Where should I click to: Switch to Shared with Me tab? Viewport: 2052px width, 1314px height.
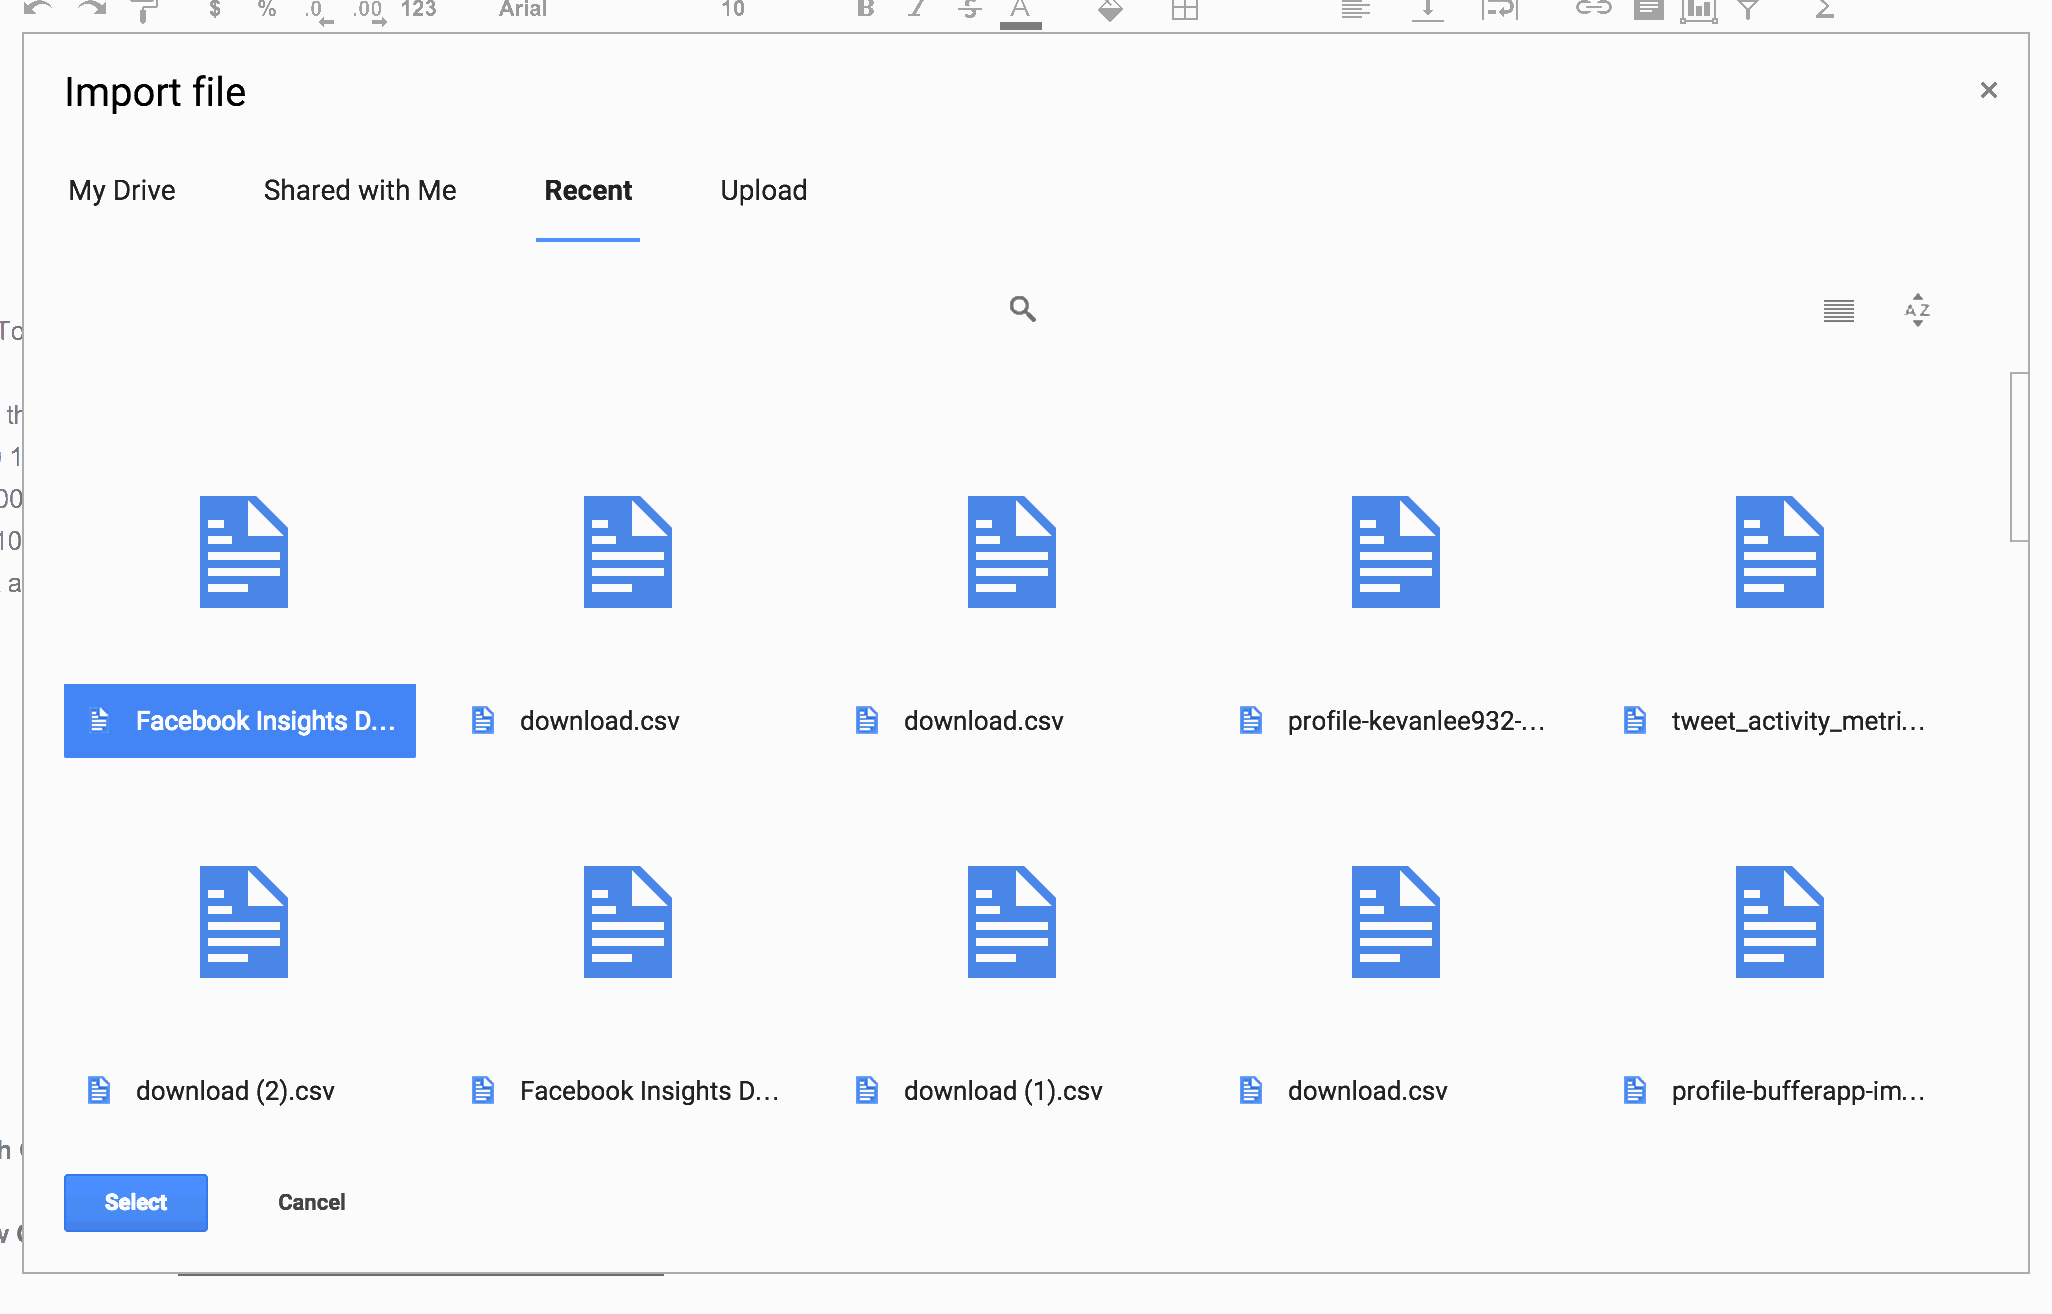[x=360, y=191]
